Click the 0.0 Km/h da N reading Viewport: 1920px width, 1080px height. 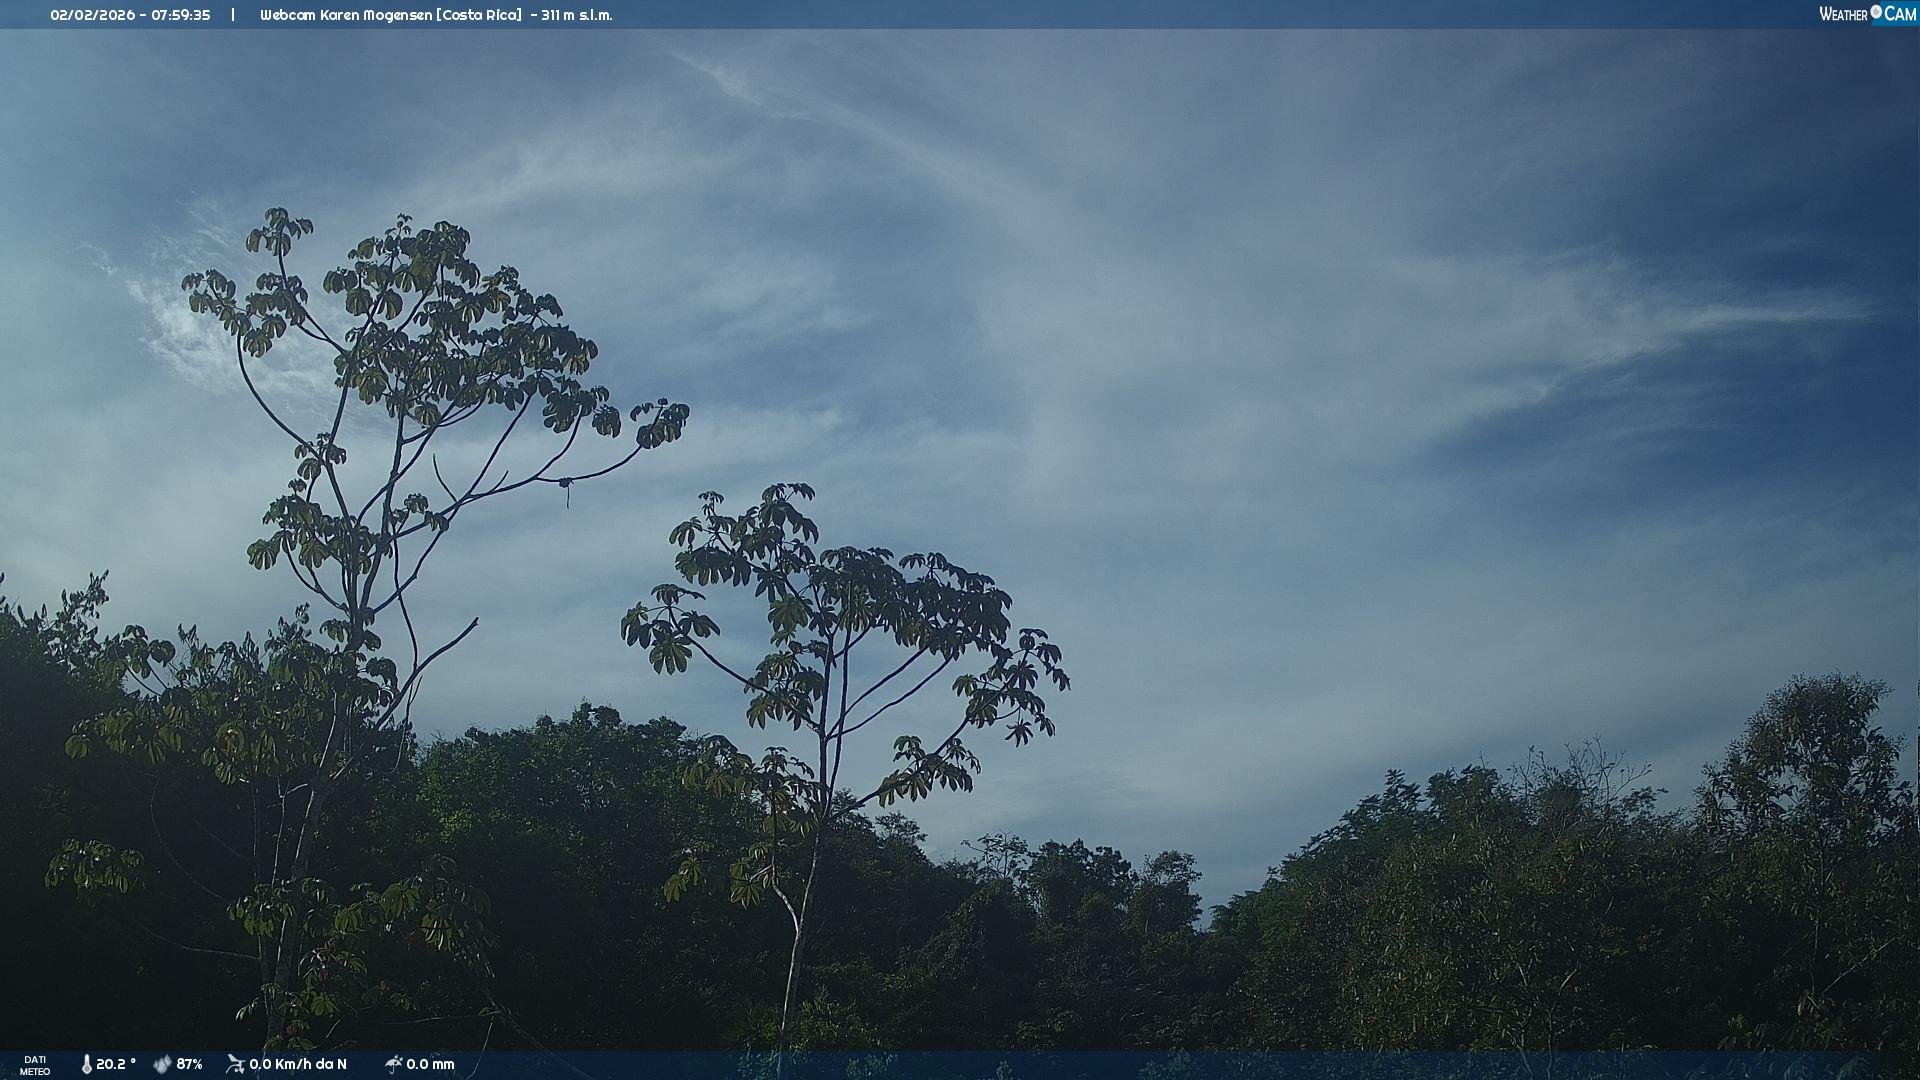(298, 1064)
